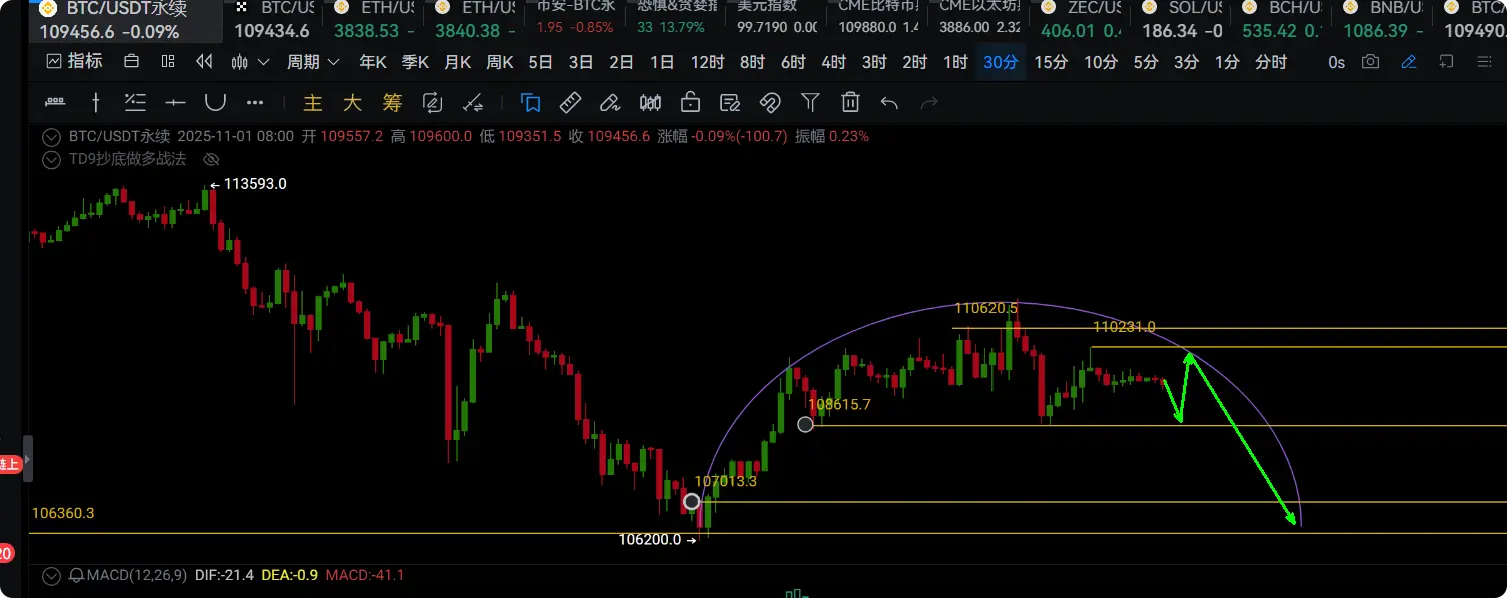Toggle the 筹 chip distribution indicator
Screen dimensions: 1507x598
click(x=392, y=102)
